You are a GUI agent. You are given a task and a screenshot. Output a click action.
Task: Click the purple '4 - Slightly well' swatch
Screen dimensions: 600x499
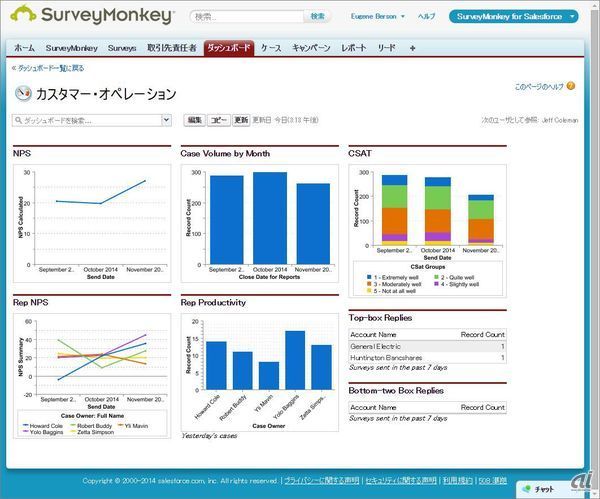[436, 284]
